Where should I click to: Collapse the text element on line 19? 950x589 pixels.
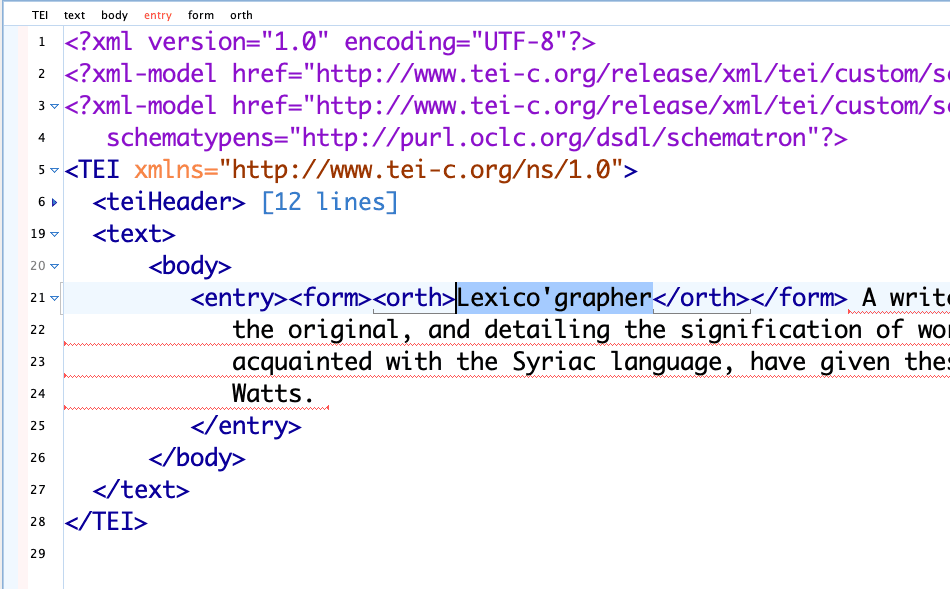point(54,234)
